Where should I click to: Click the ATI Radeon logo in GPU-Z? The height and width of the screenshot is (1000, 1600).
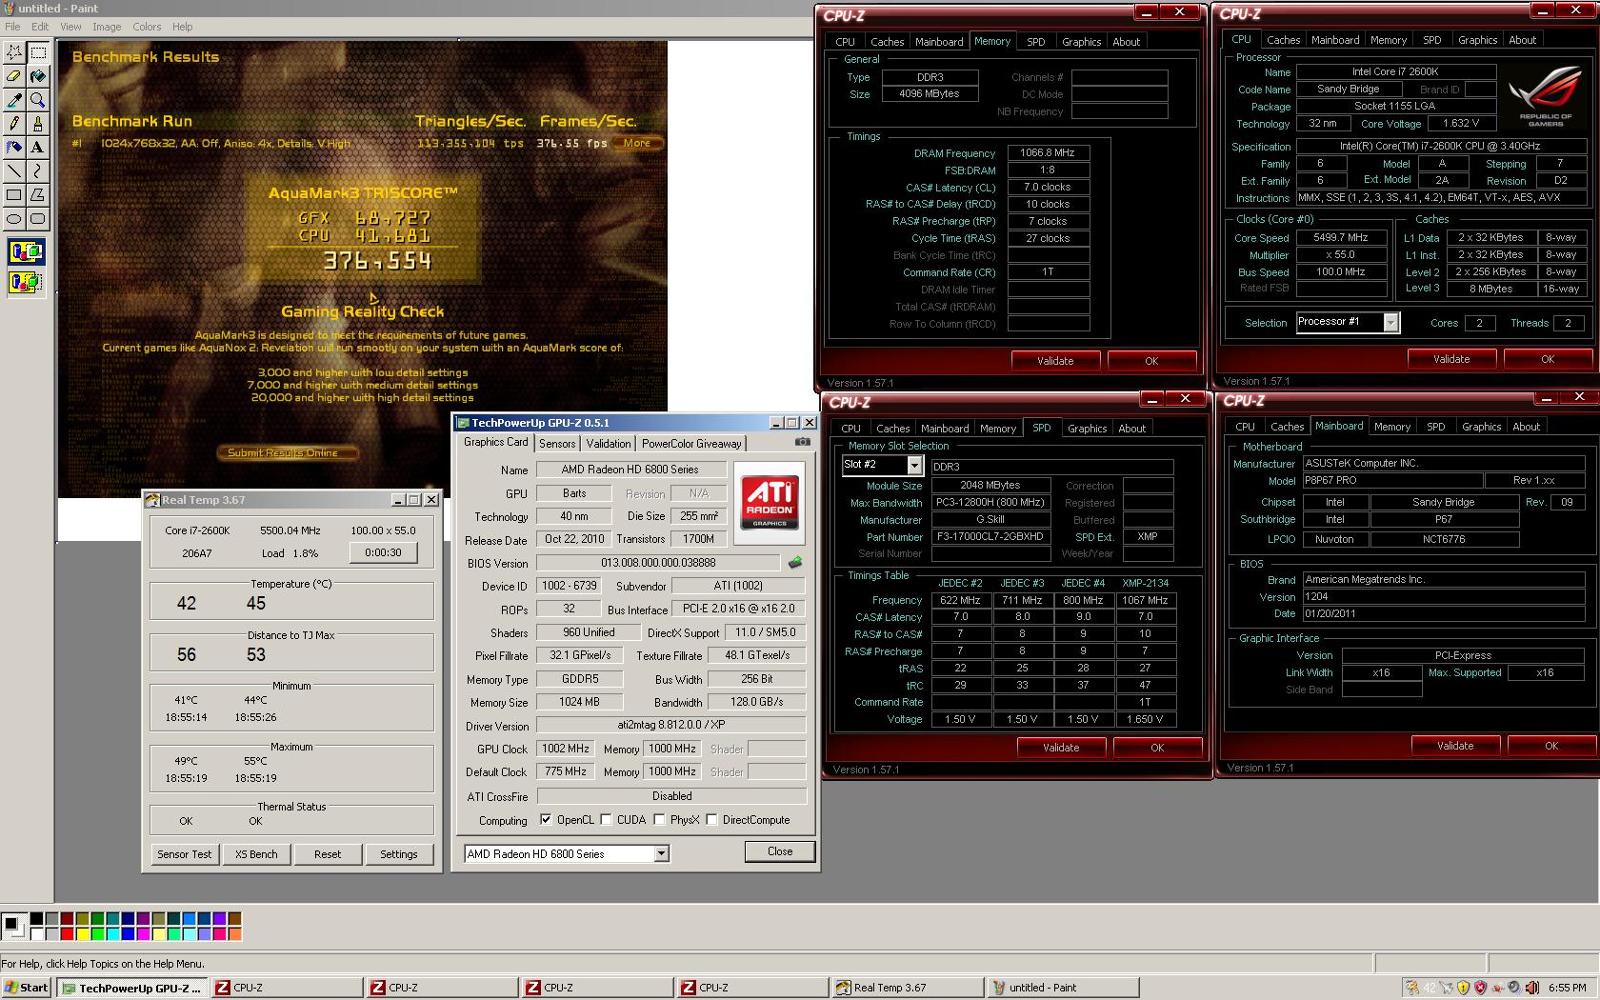tap(769, 502)
